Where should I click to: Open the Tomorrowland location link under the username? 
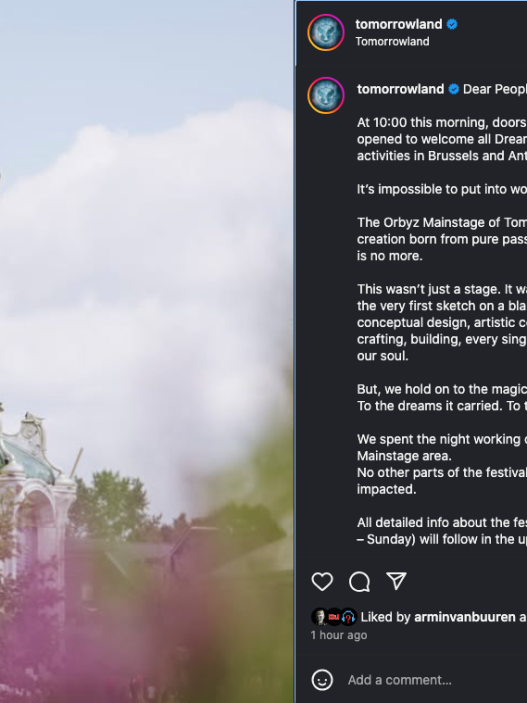[x=392, y=41]
